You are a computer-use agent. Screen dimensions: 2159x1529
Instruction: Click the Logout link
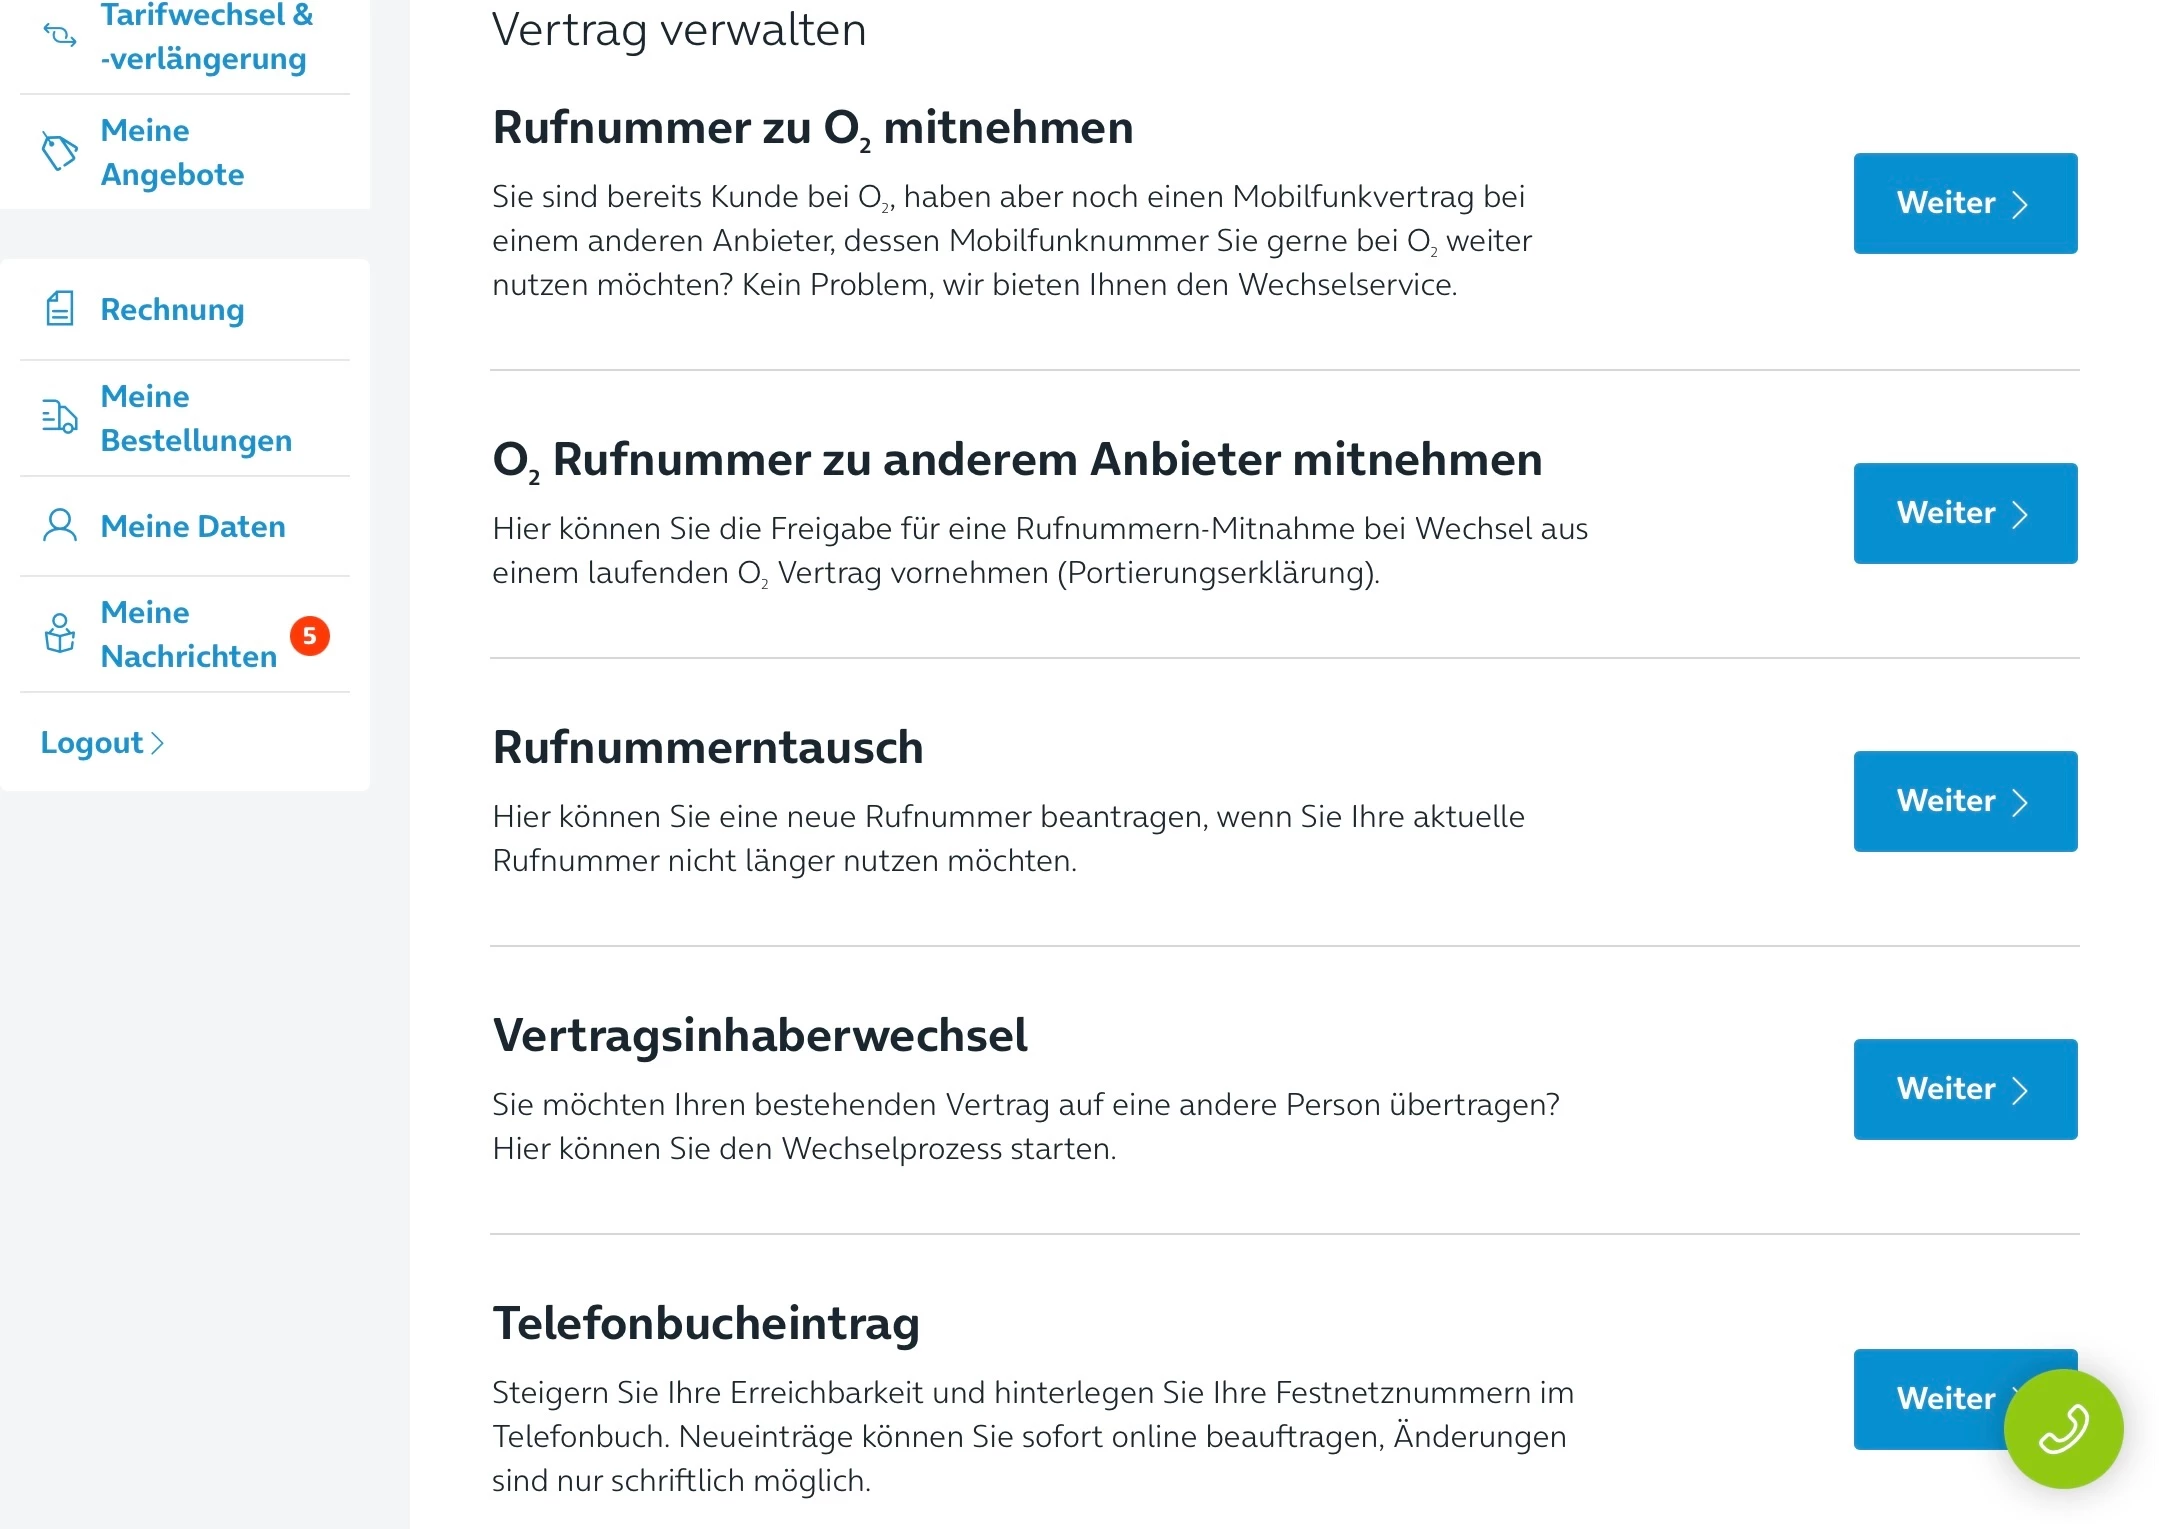[102, 742]
